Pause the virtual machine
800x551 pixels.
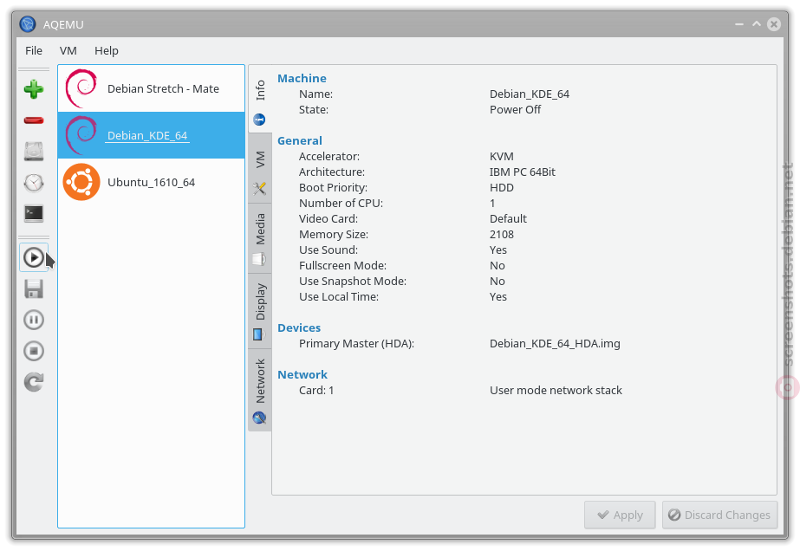coord(34,320)
